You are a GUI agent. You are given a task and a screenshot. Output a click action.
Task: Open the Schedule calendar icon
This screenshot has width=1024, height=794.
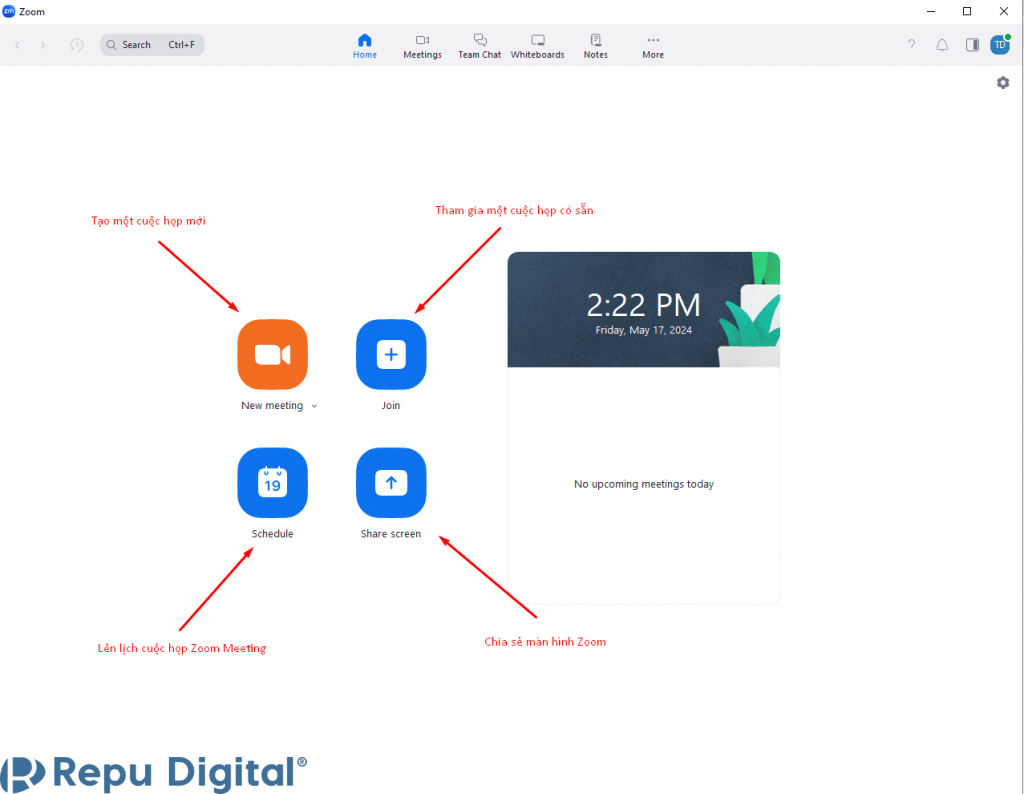click(x=272, y=483)
